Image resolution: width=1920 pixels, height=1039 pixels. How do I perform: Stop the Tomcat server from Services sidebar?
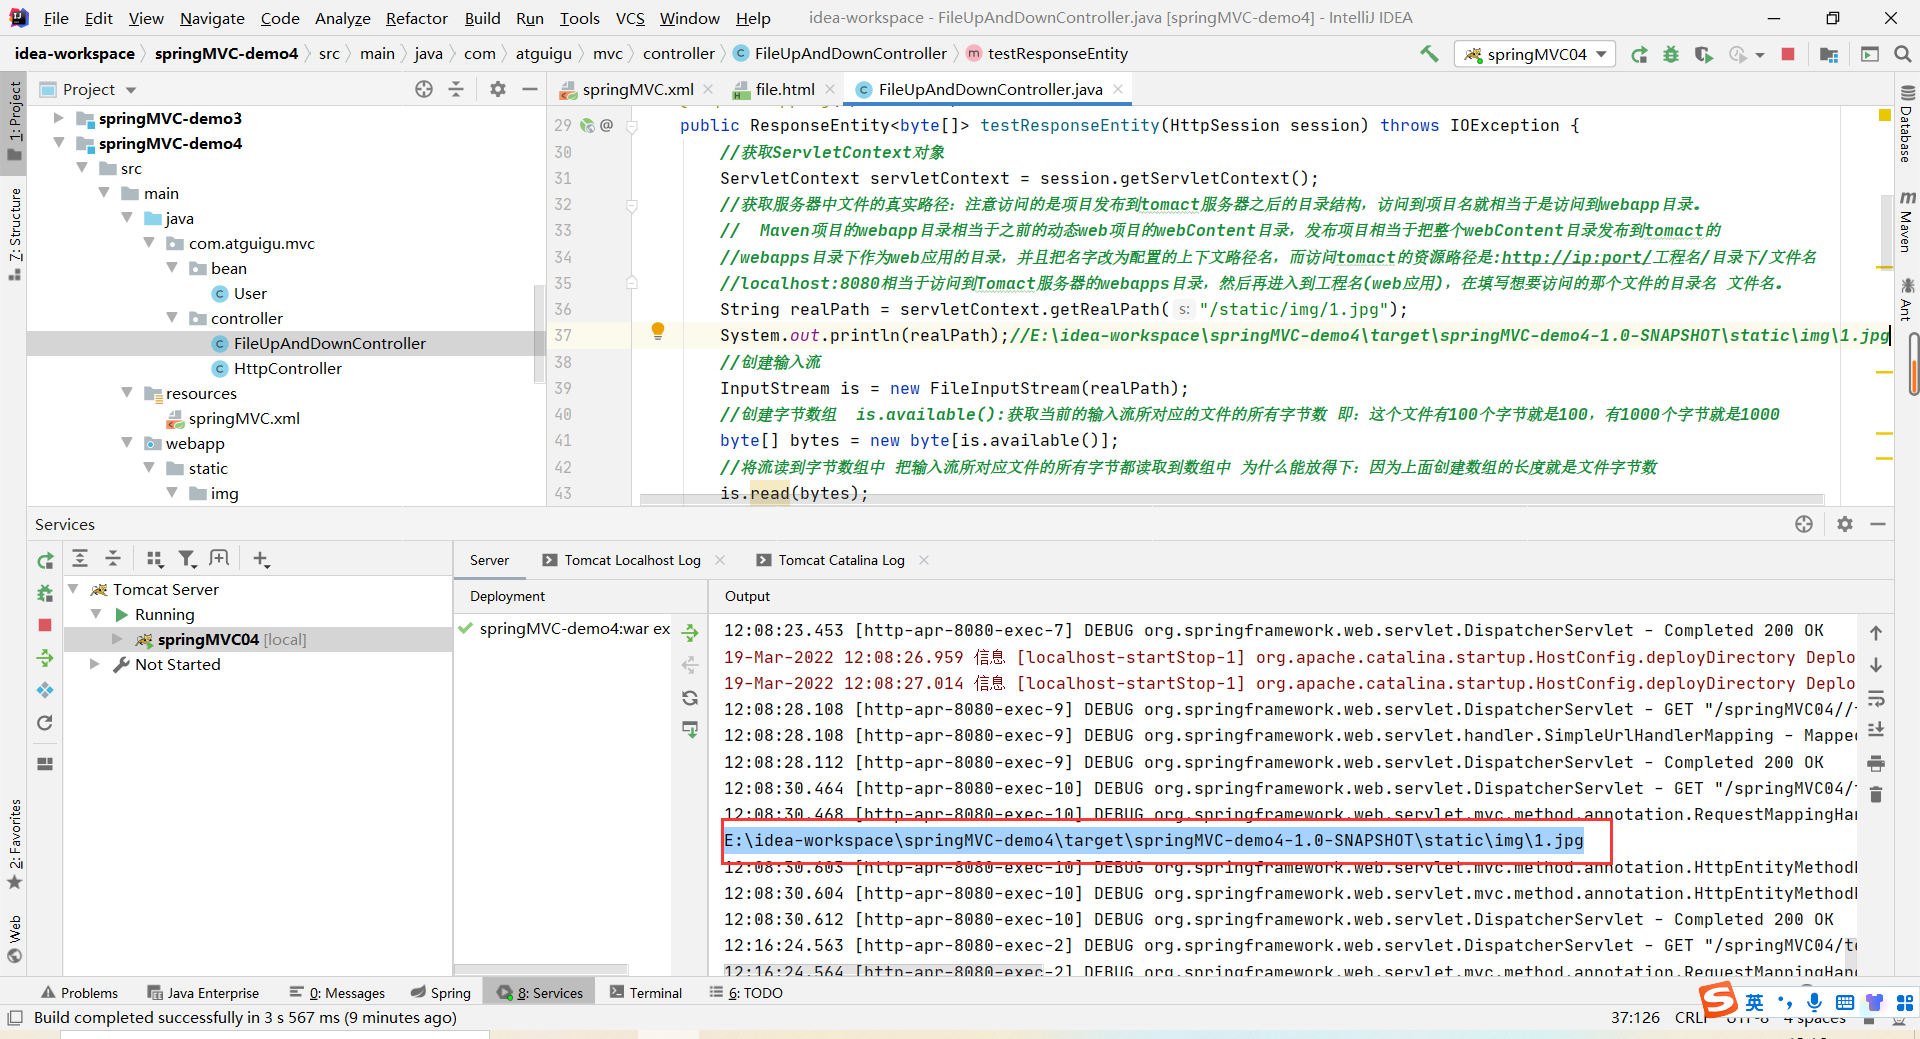coord(45,625)
